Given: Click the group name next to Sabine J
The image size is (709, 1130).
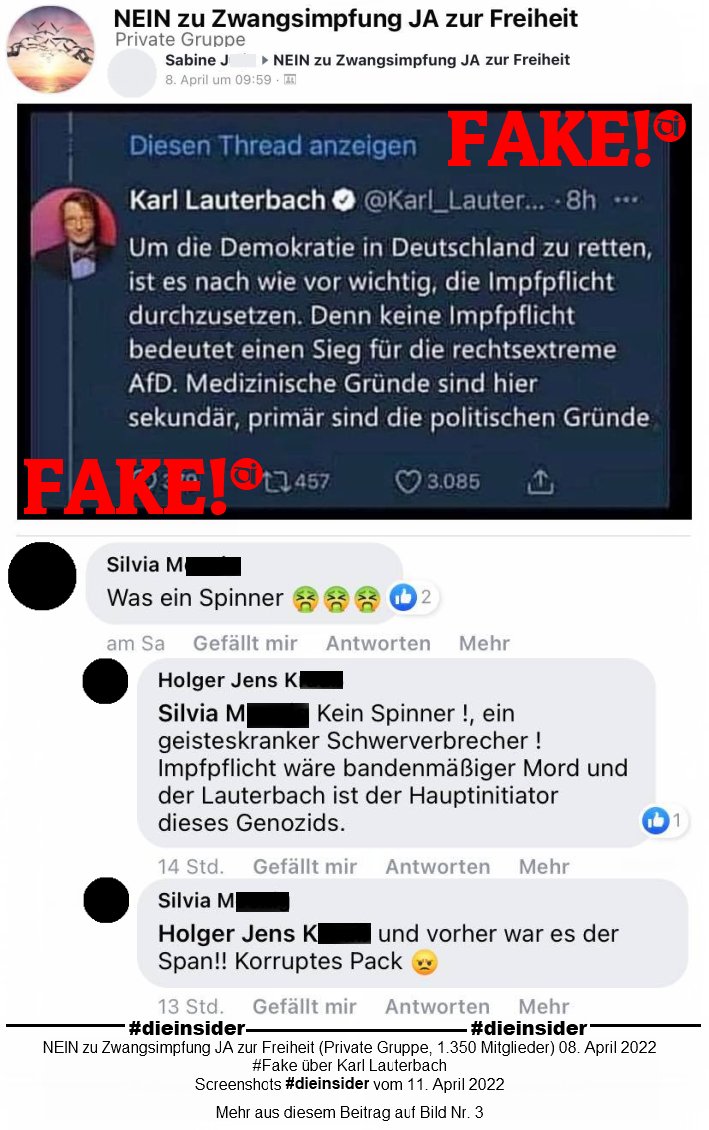Looking at the screenshot, I should tap(422, 60).
